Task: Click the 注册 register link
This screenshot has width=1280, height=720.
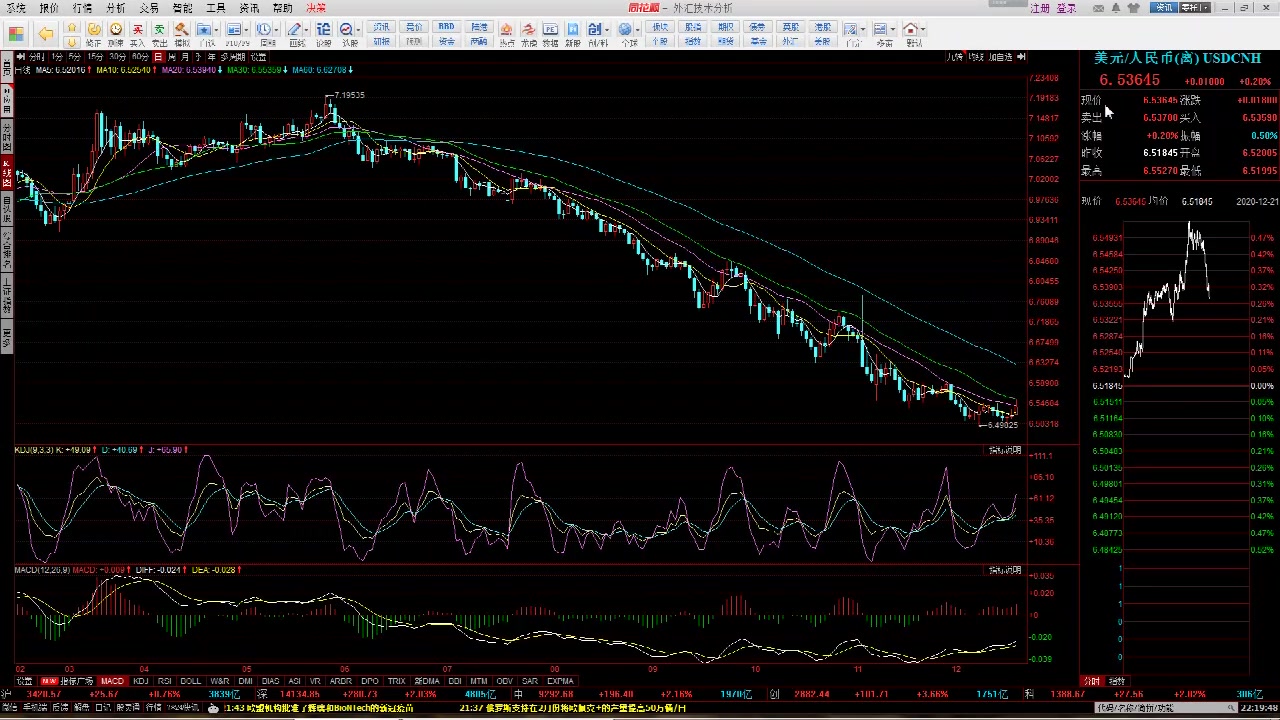Action: pyautogui.click(x=1040, y=8)
